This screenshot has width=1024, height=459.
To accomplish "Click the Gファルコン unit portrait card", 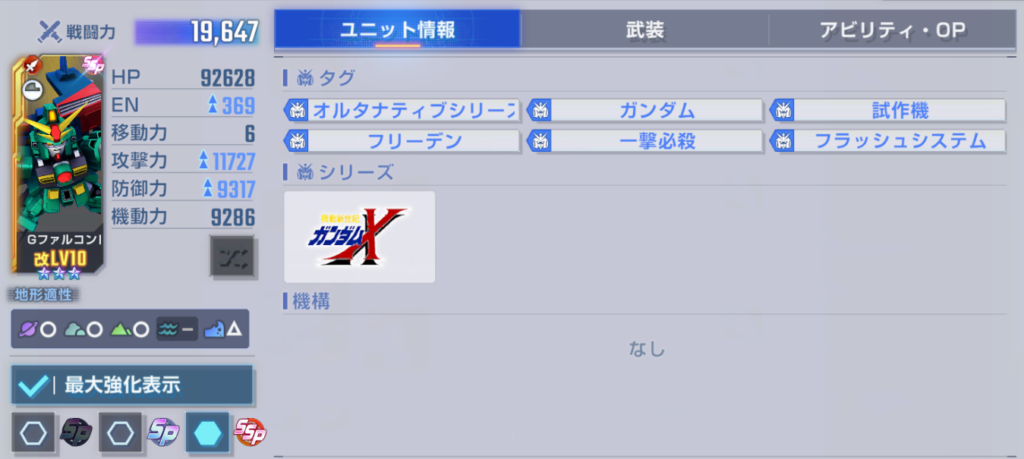I will (x=57, y=166).
